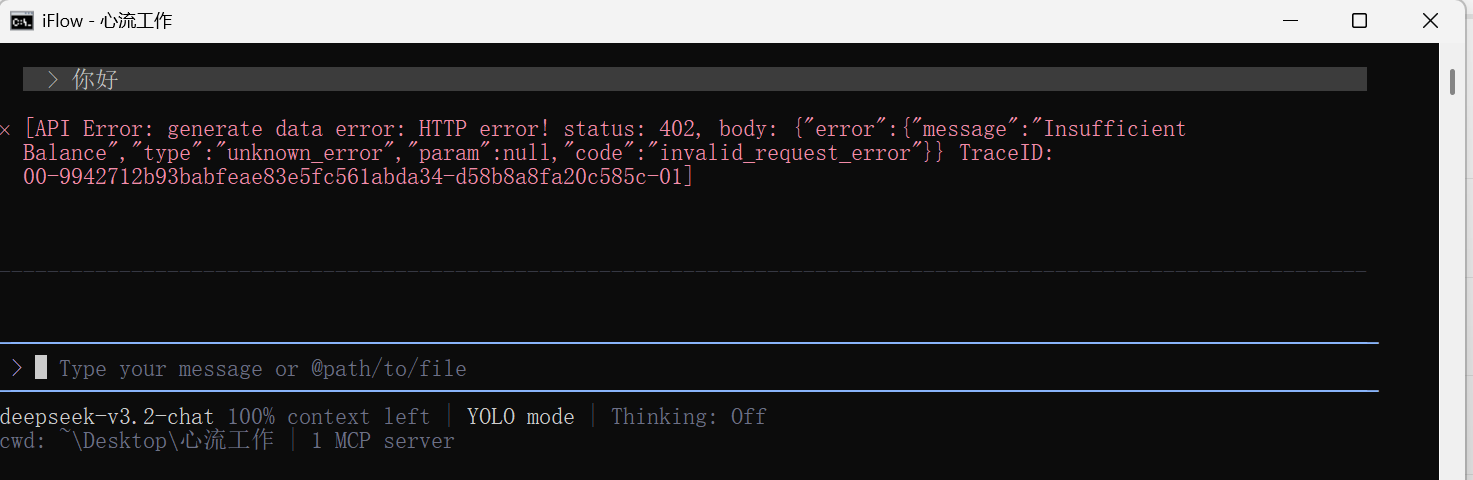This screenshot has height=480, width=1473.
Task: Click the TraceID value line
Action: pyautogui.click(x=357, y=177)
